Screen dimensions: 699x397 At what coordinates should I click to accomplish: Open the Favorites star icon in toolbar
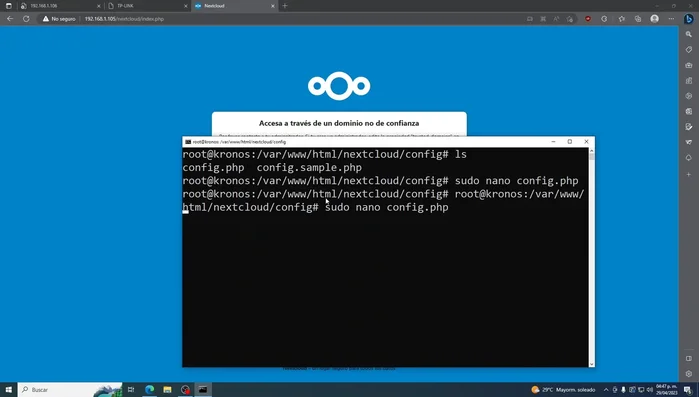621,19
